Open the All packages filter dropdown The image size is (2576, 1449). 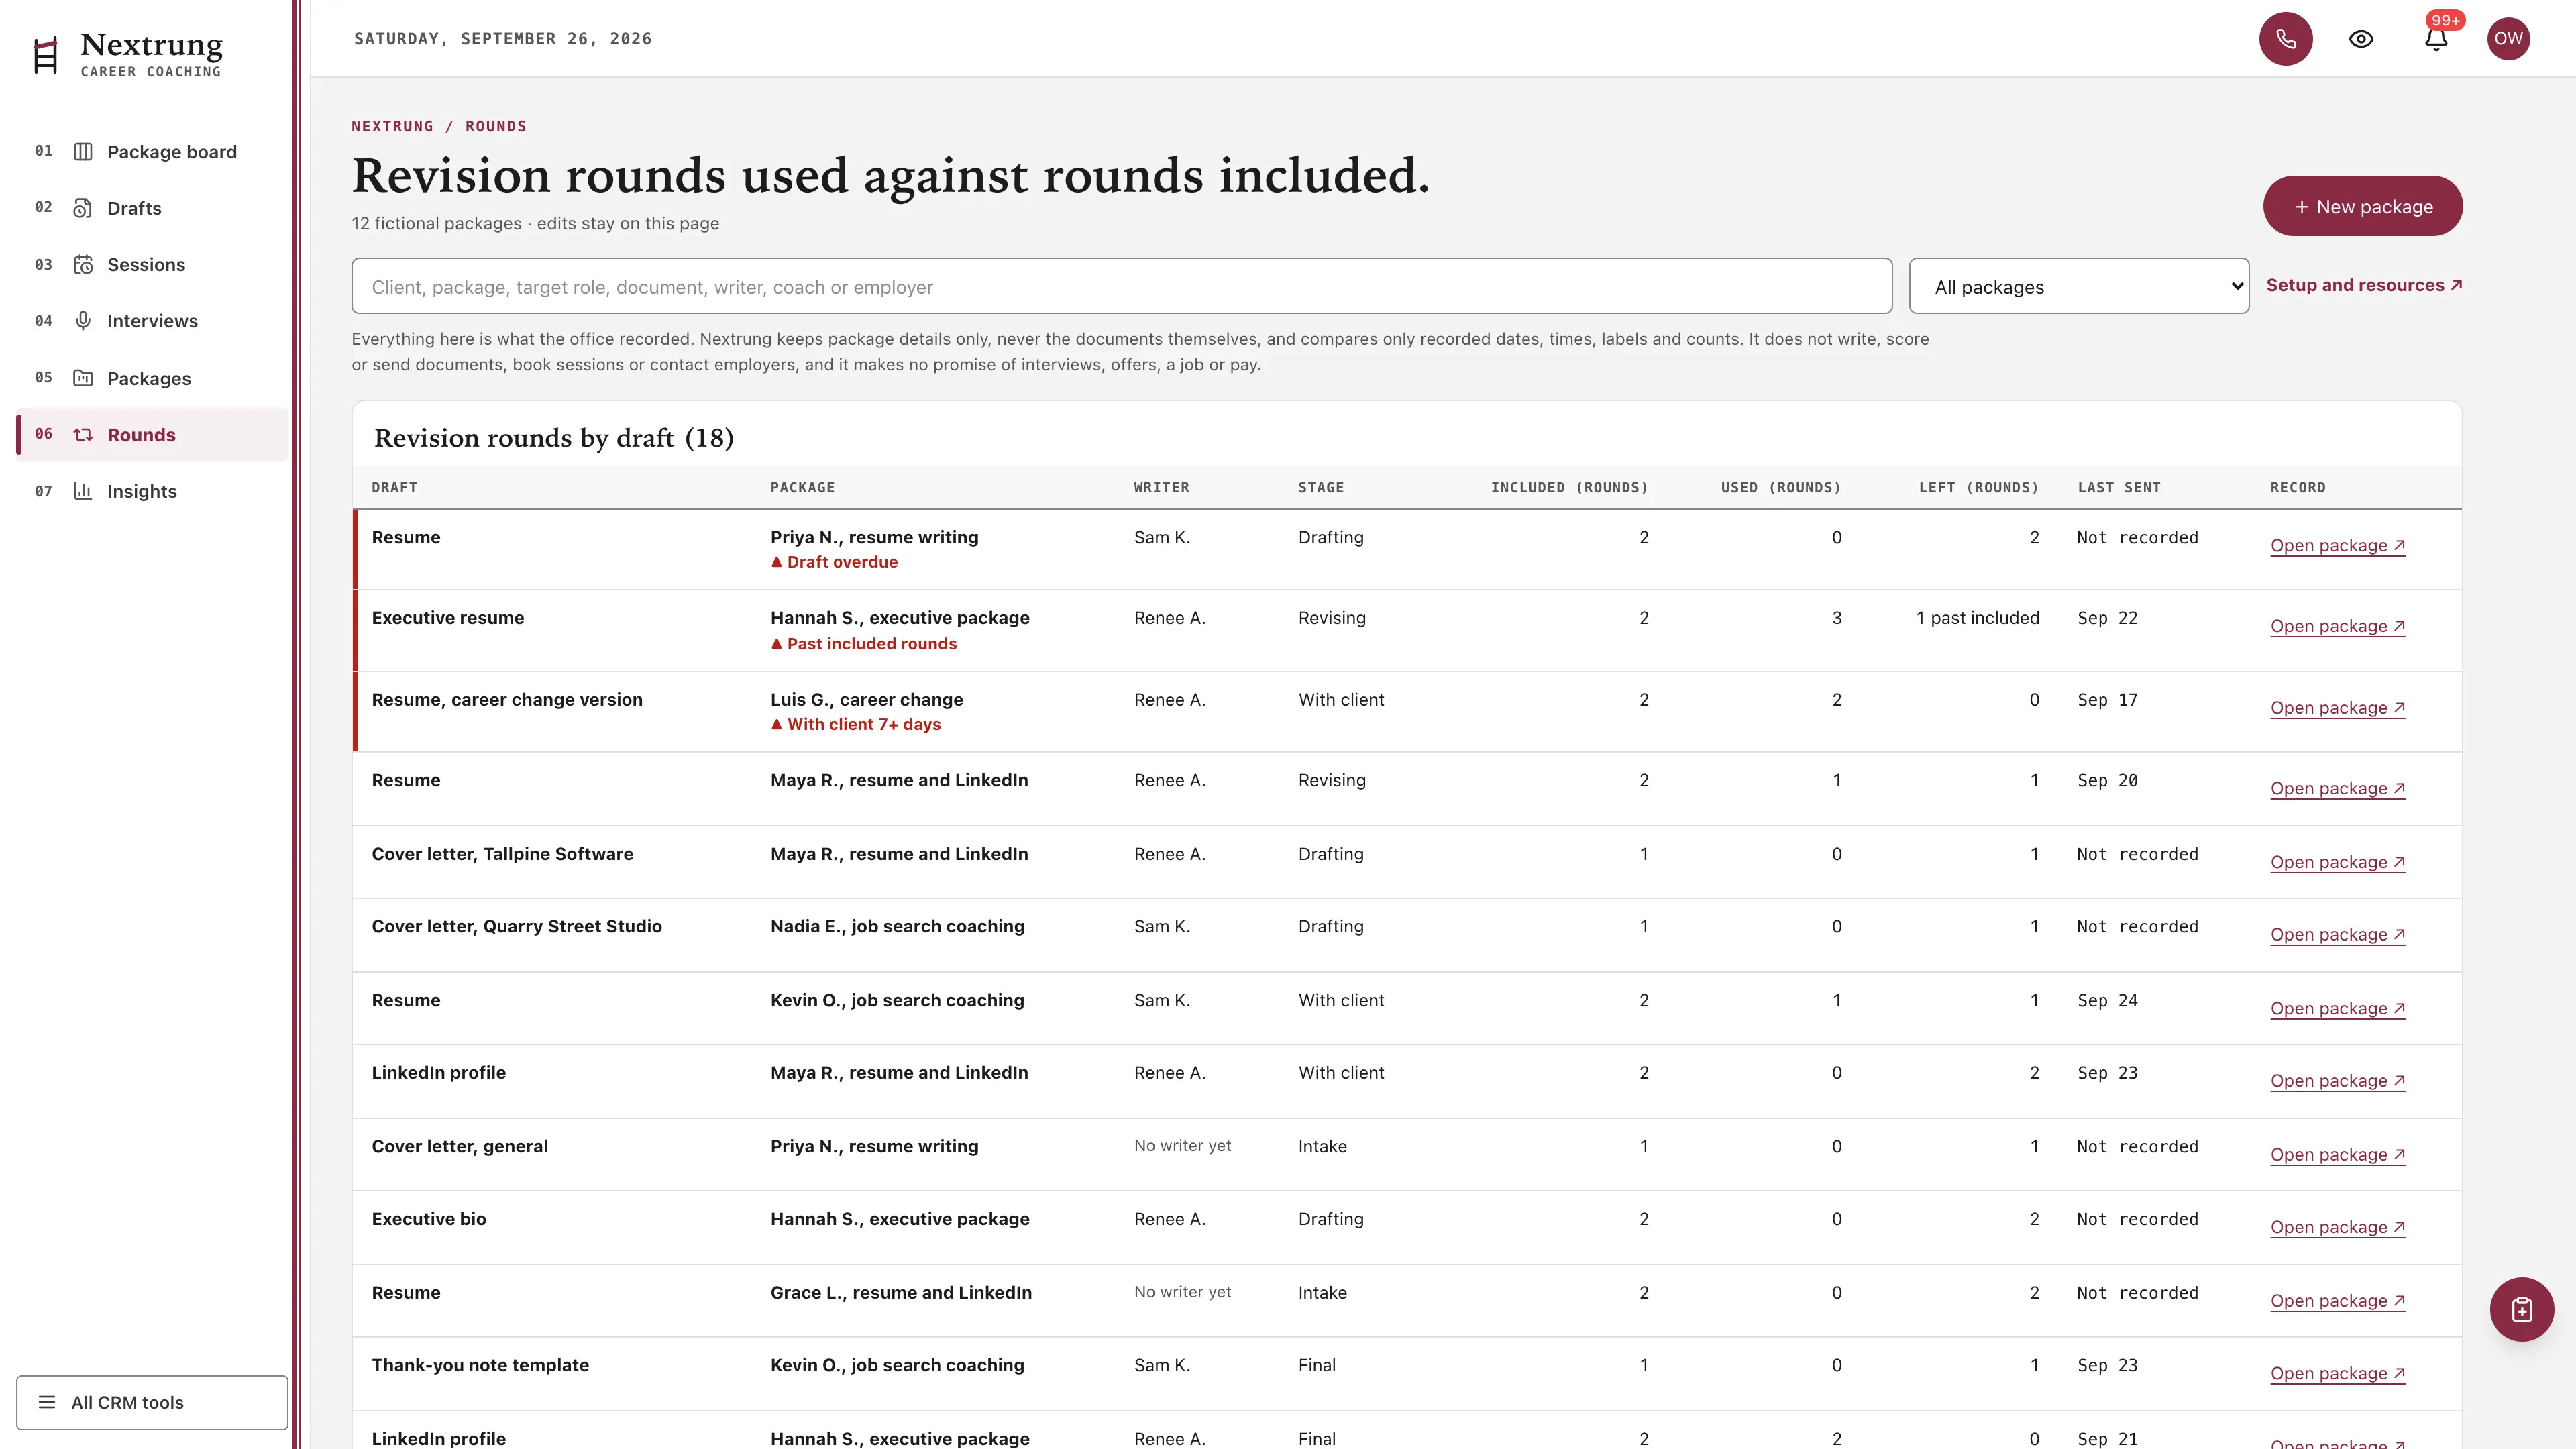pyautogui.click(x=2078, y=287)
